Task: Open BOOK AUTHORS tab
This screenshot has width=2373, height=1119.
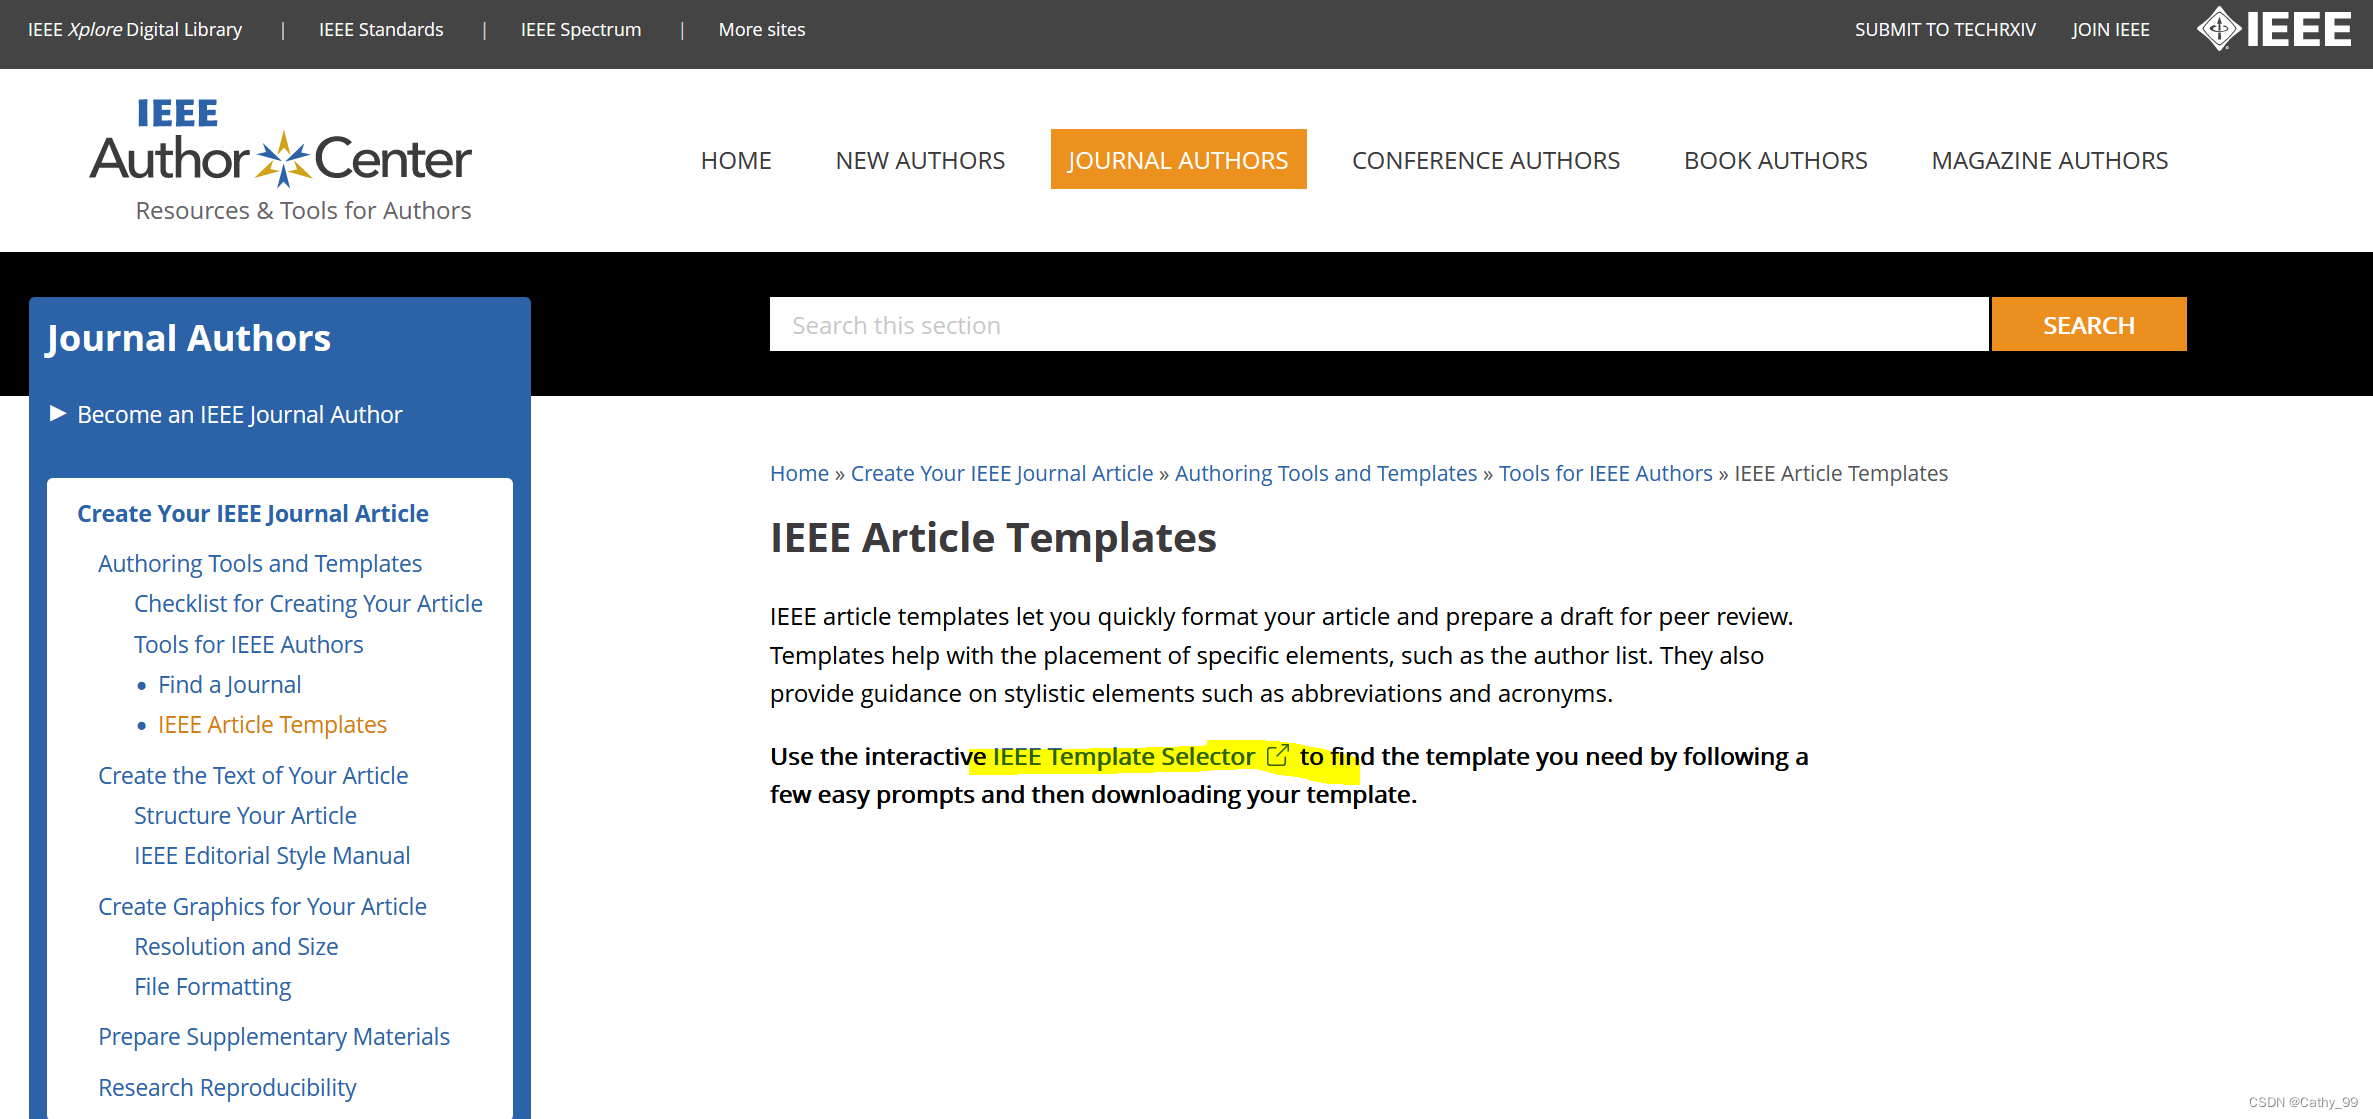Action: coord(1776,160)
